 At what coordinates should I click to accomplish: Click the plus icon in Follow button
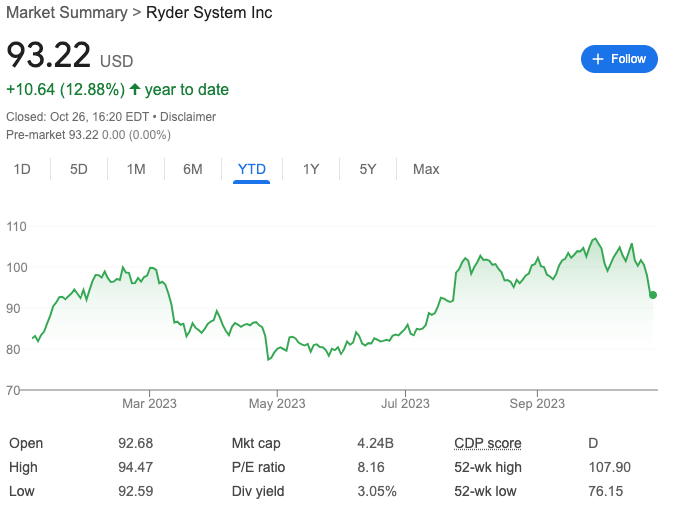[x=598, y=59]
